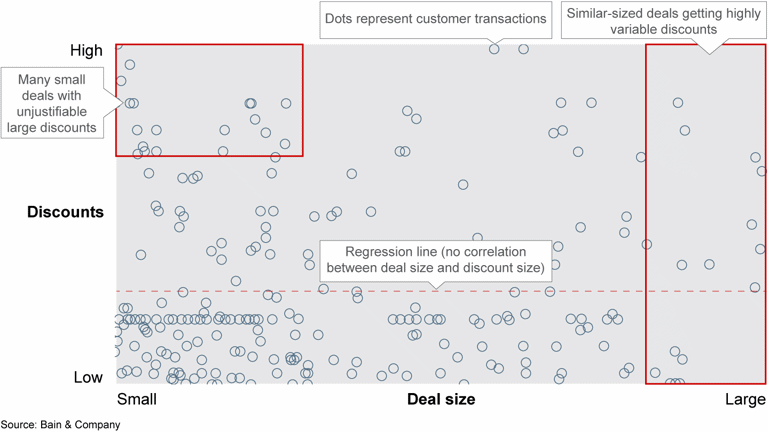The image size is (768, 432).
Task: Click the 'Regression line' annotation box
Action: (x=435, y=261)
